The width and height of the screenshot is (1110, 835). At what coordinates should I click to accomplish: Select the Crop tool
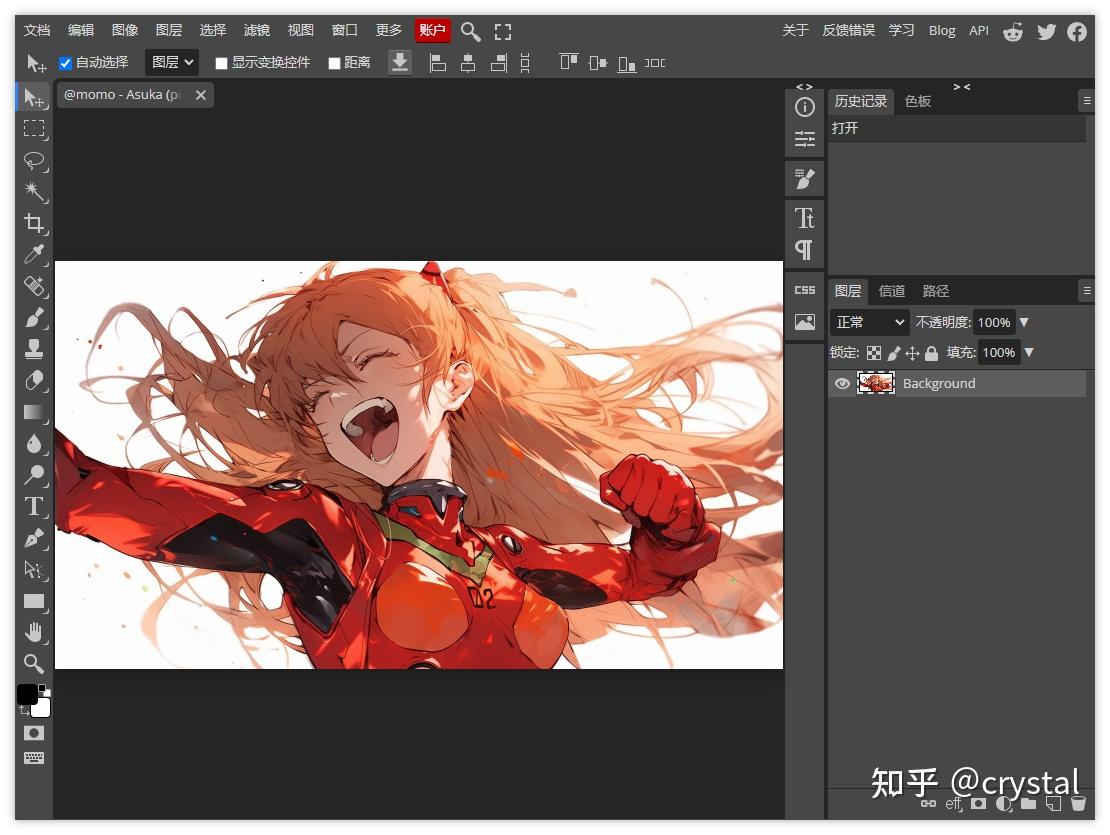[x=33, y=223]
